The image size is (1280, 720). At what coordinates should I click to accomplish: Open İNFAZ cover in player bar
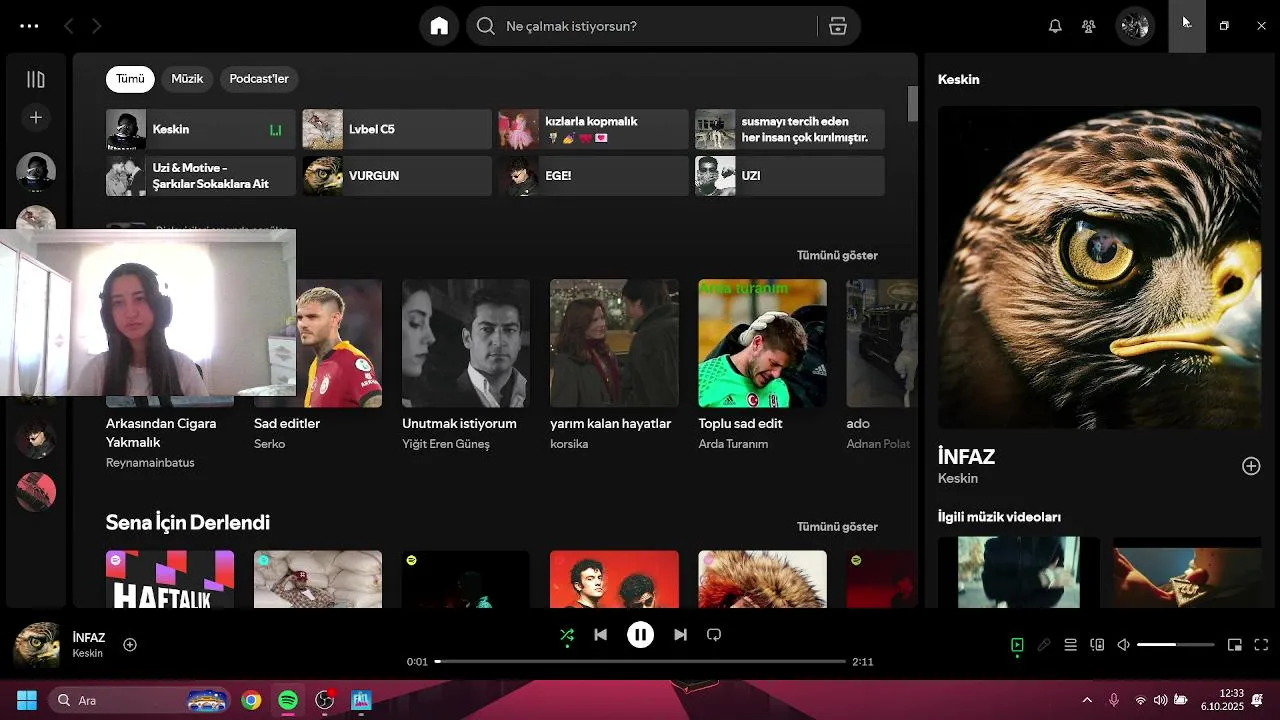pos(36,645)
